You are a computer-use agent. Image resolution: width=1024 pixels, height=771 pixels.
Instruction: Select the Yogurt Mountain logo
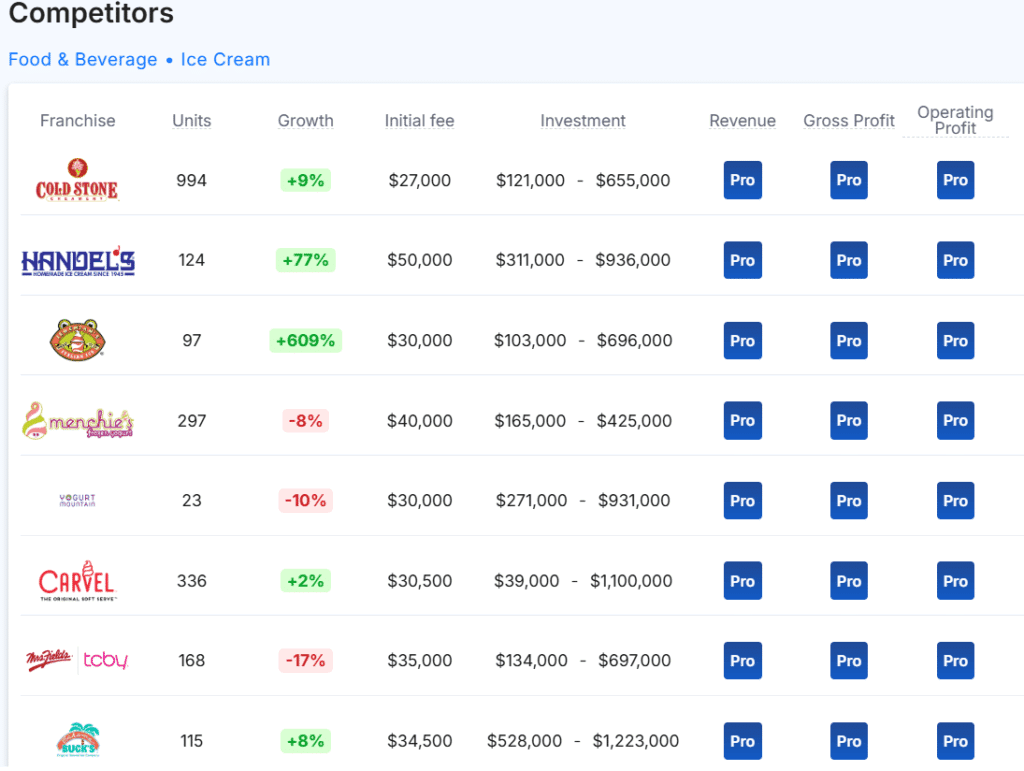click(78, 501)
